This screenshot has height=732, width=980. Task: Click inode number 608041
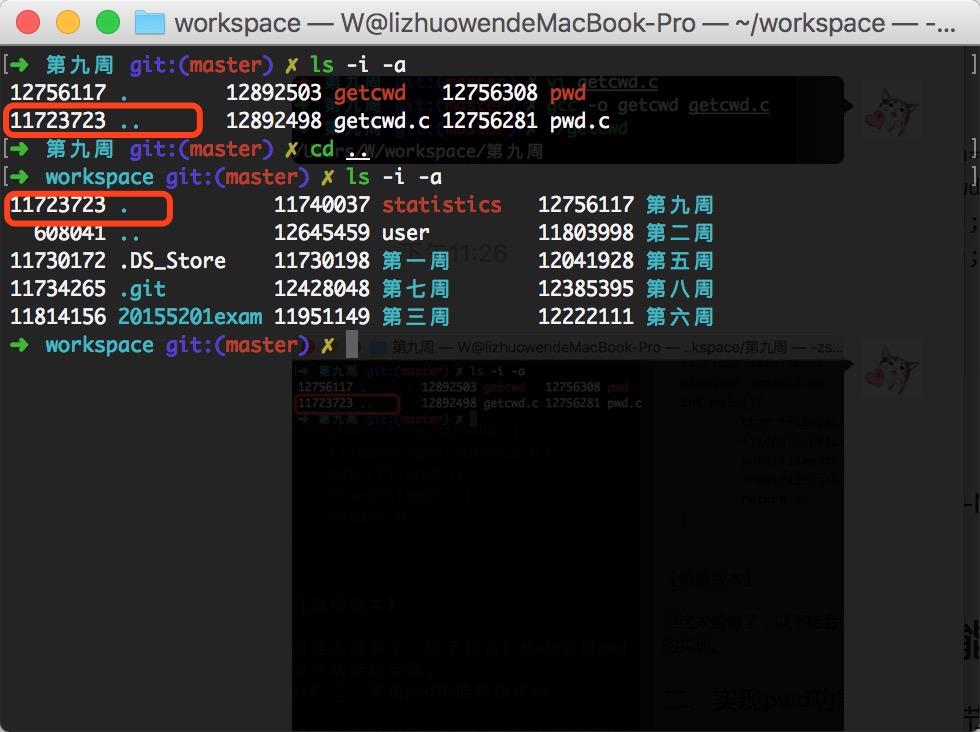click(70, 233)
